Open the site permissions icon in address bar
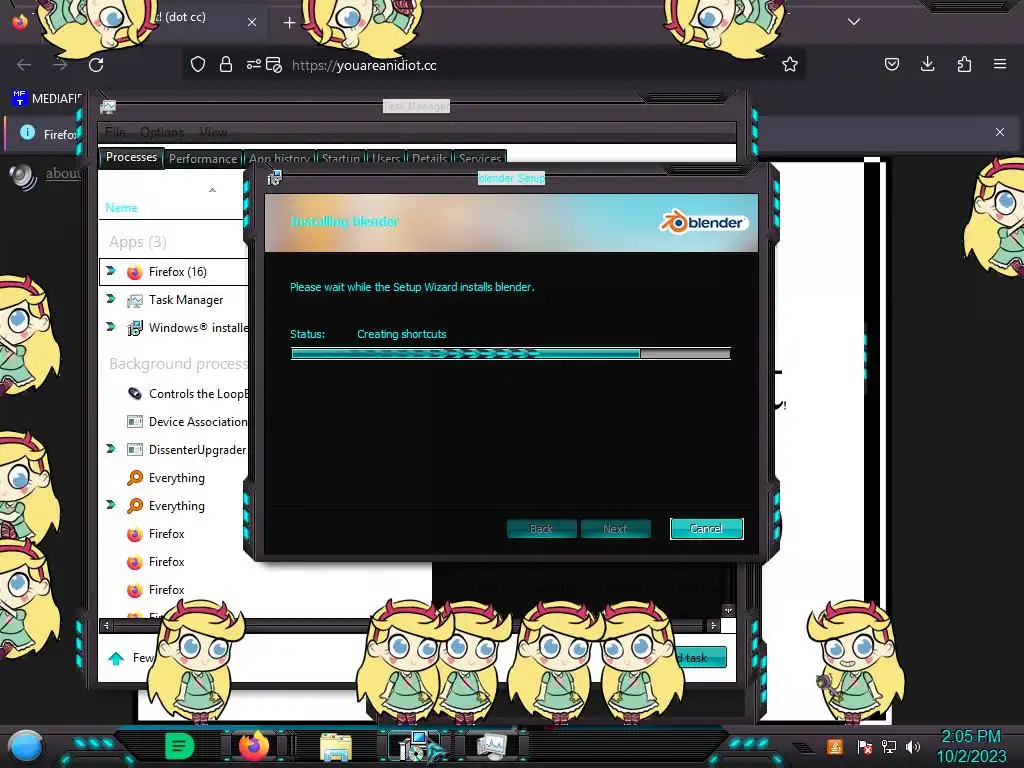Screen dimensions: 1024x768 point(253,65)
